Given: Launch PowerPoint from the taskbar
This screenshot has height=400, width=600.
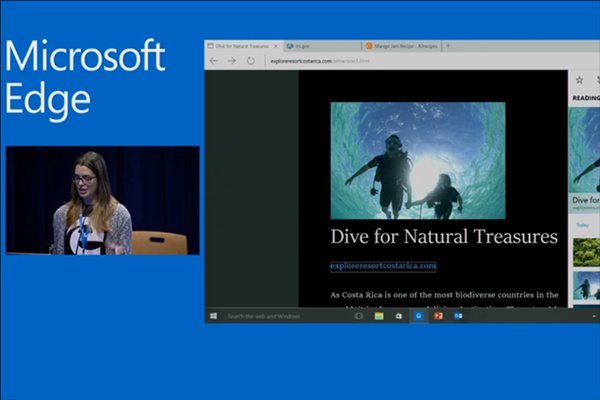Looking at the screenshot, I should click(x=438, y=316).
